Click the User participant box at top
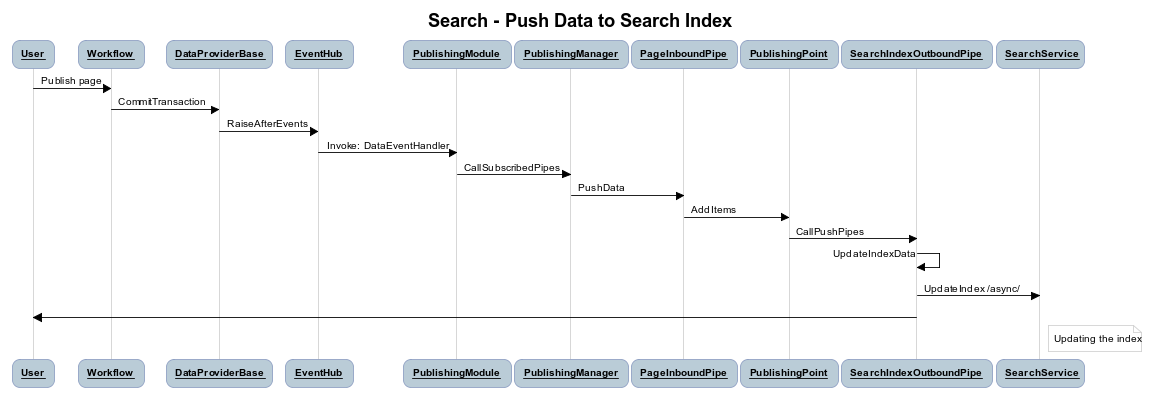The height and width of the screenshot is (407, 1158). (x=33, y=54)
